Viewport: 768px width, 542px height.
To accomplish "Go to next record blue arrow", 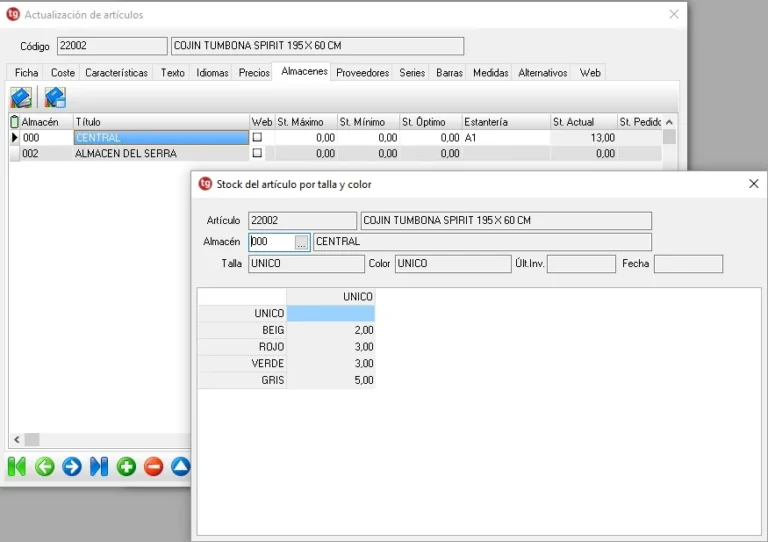I will coord(72,466).
